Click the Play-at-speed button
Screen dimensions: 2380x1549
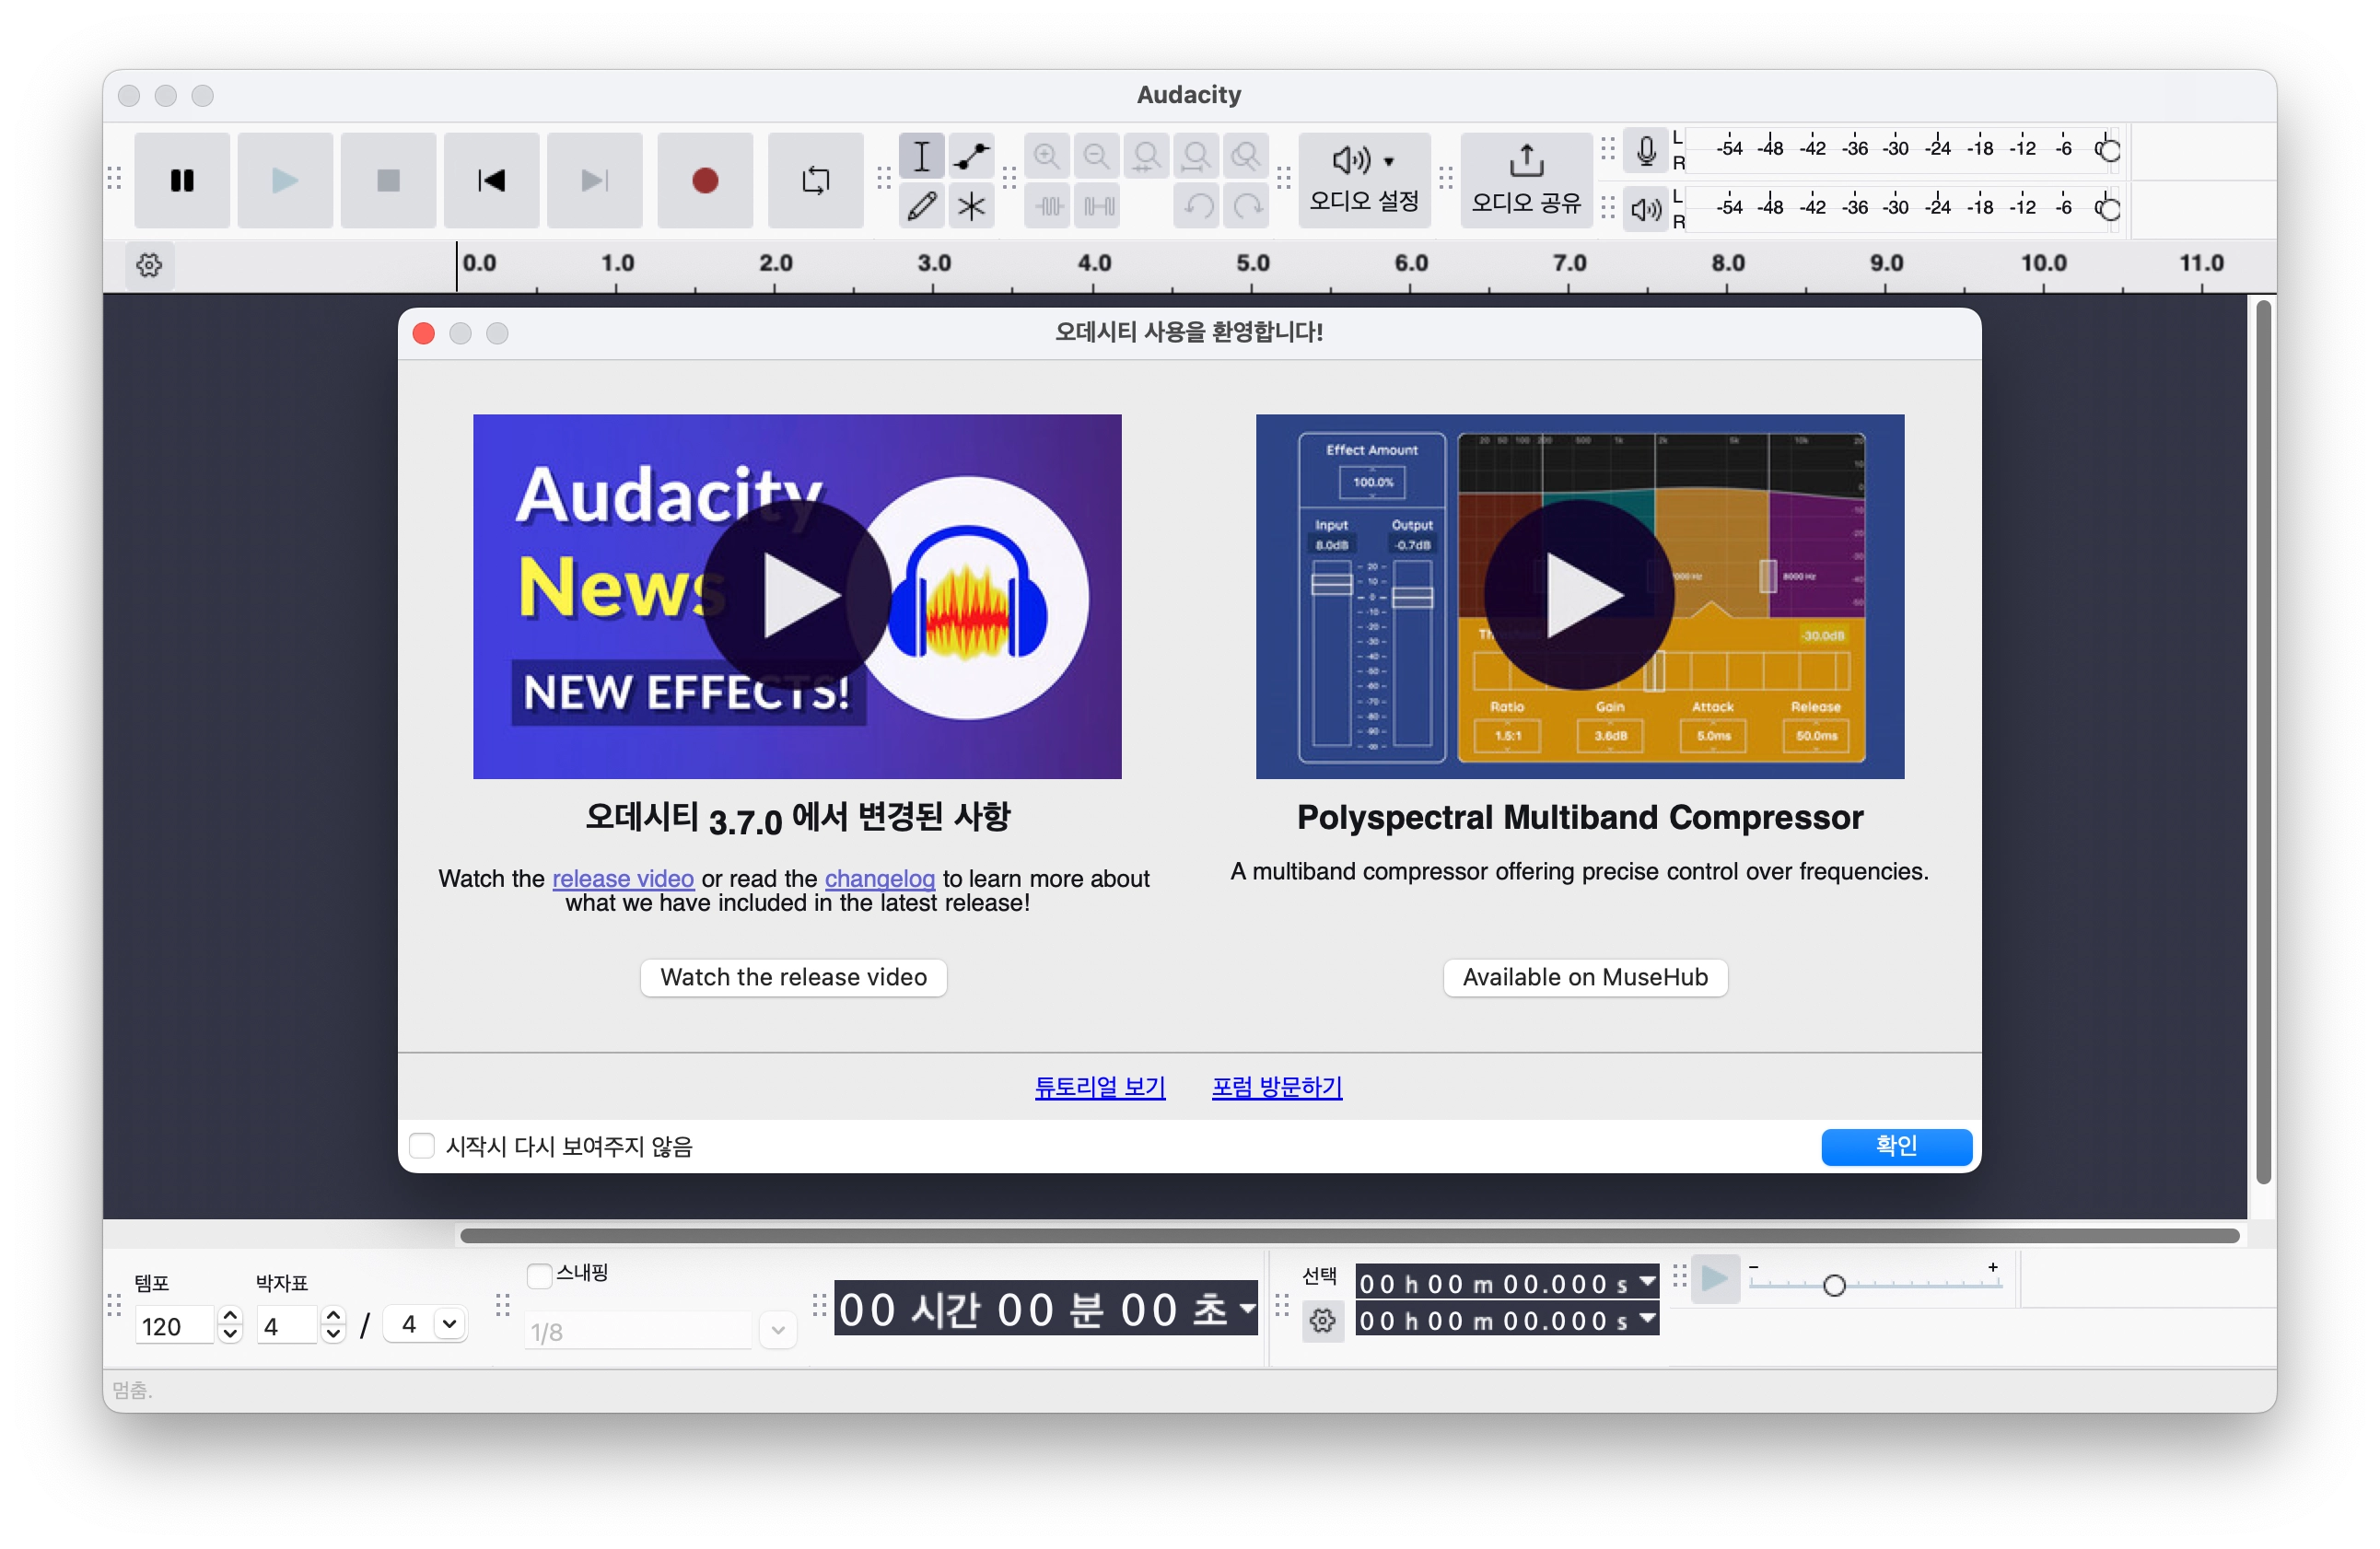pos(1715,1279)
